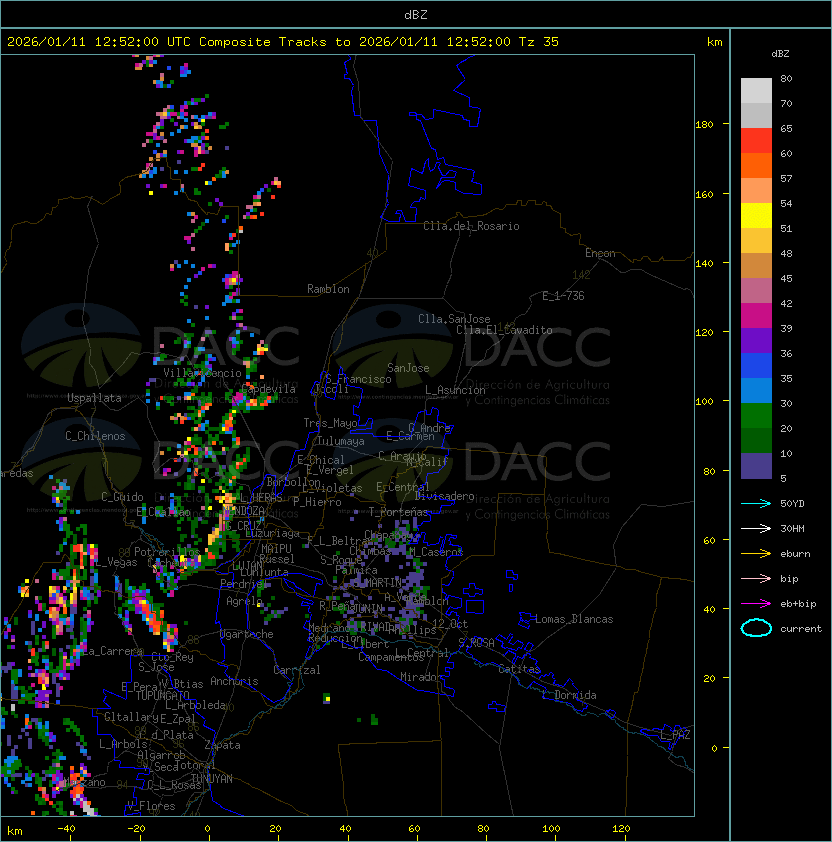
Task: Click the 'C_Chilenos' map label
Action: [95, 436]
